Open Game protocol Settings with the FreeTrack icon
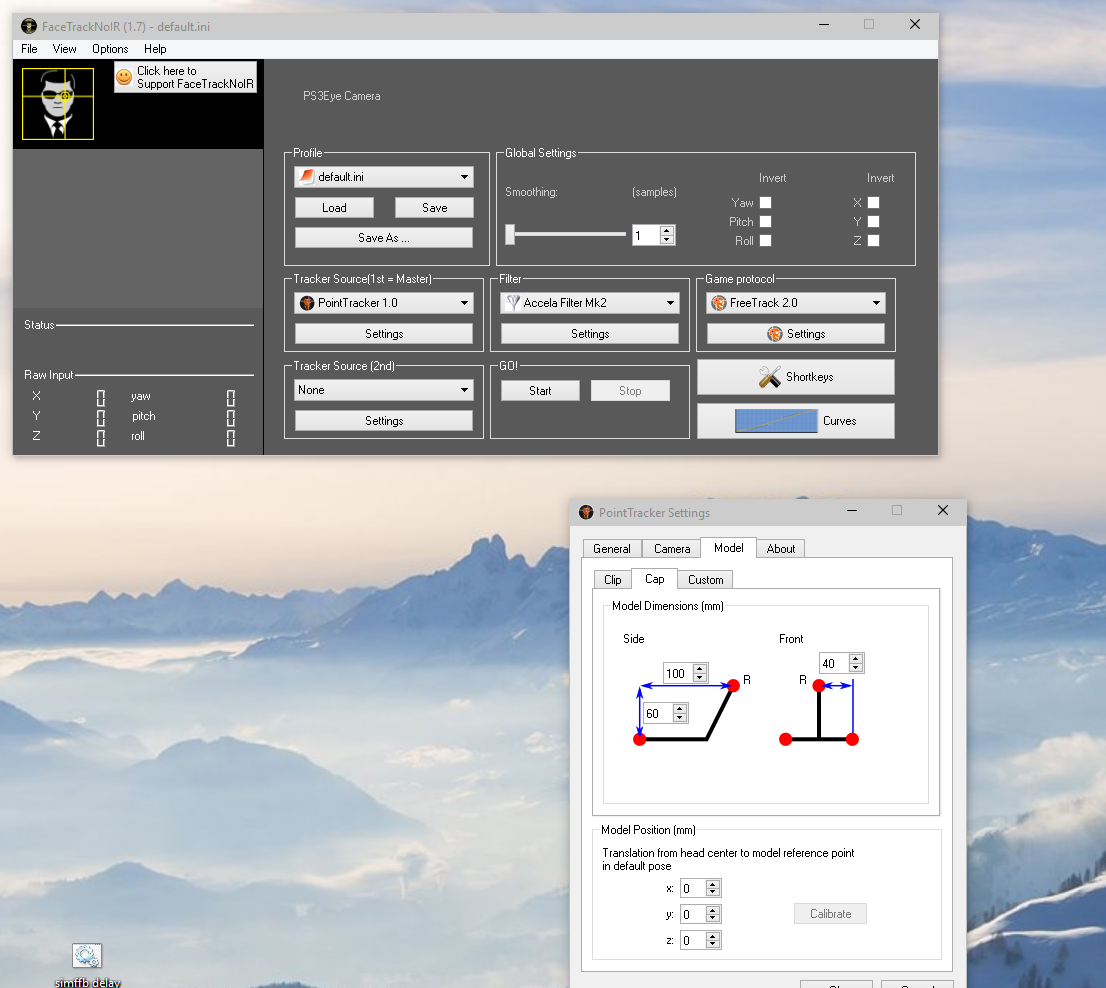This screenshot has width=1106, height=988. click(x=774, y=334)
